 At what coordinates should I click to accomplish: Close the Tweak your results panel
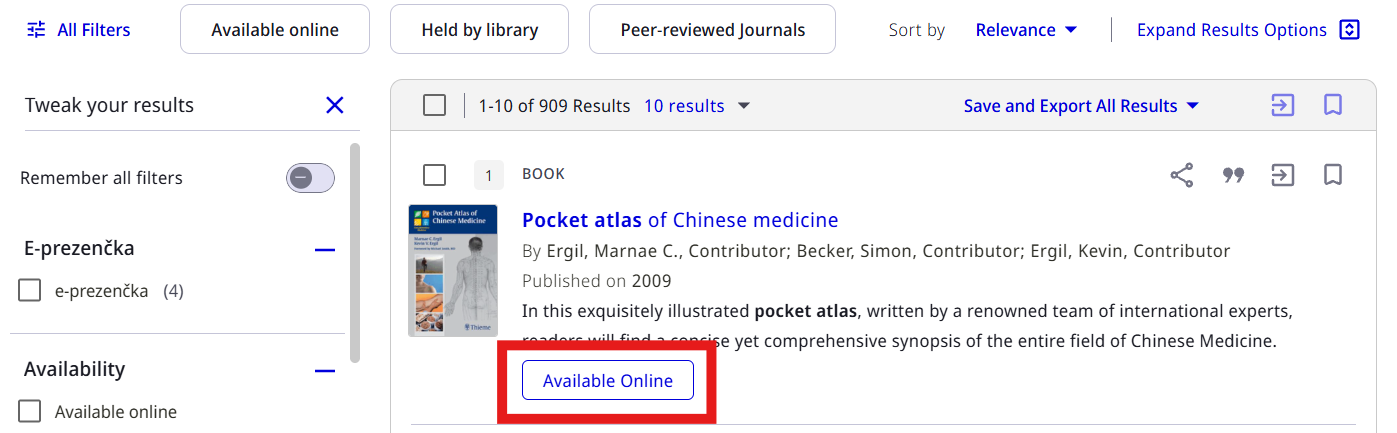[335, 105]
